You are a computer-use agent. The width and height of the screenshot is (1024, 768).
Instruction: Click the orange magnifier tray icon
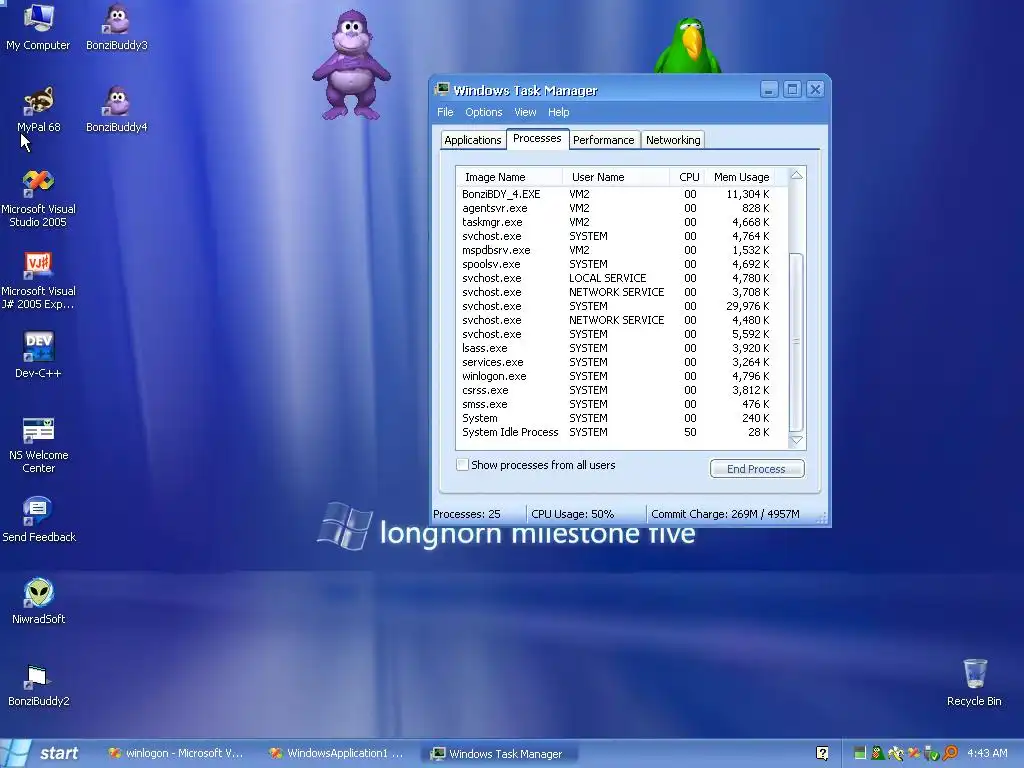[950, 753]
